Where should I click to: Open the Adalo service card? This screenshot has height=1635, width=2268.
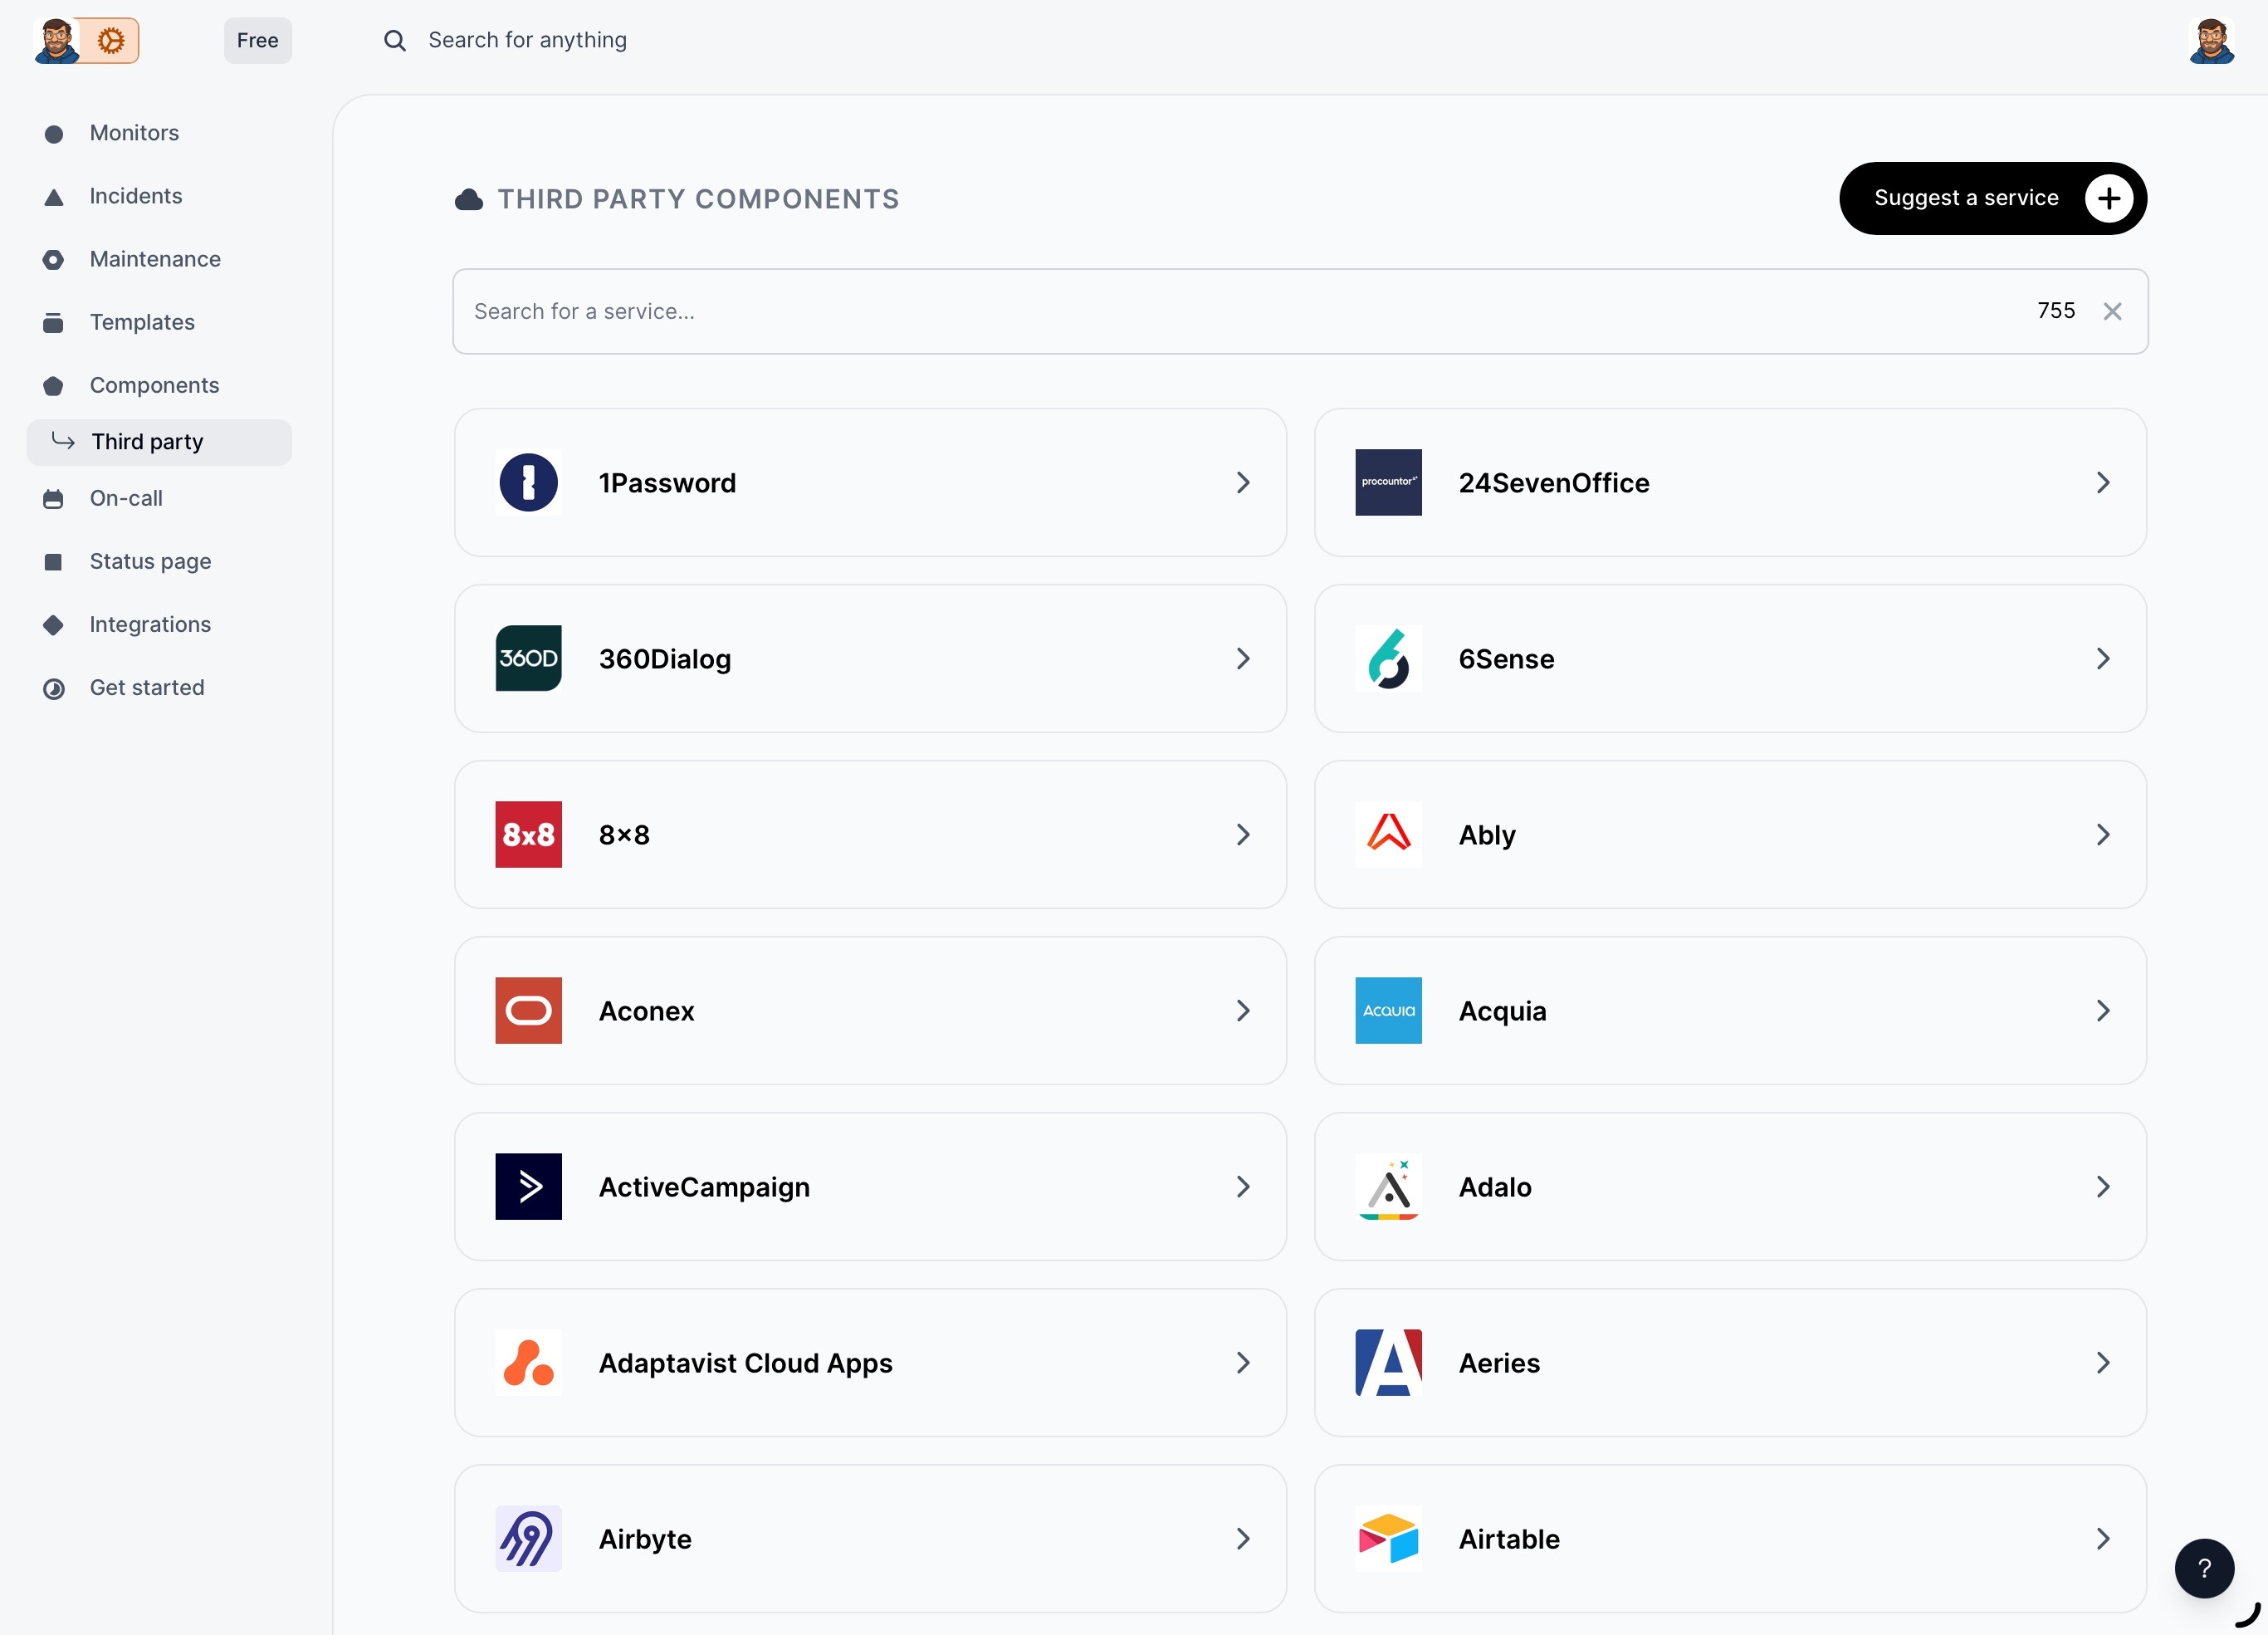click(x=1730, y=1186)
